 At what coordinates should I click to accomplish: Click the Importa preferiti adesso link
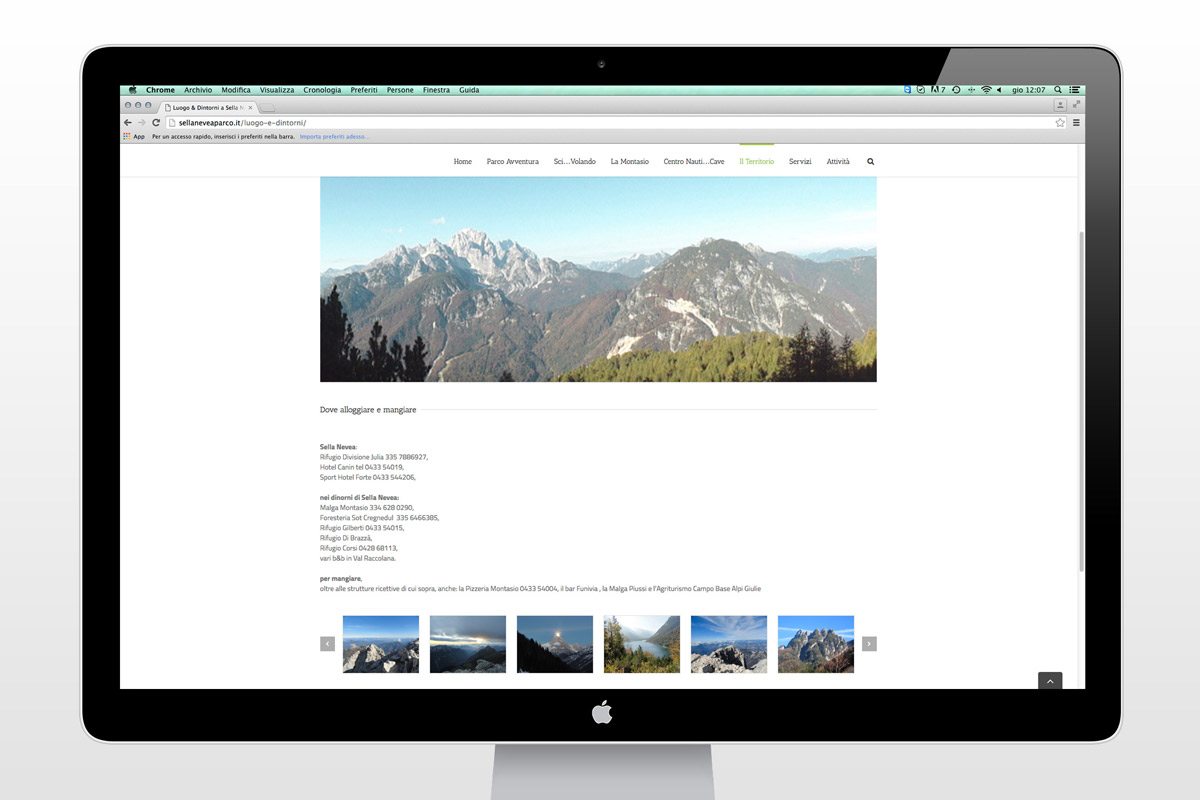pyautogui.click(x=334, y=136)
